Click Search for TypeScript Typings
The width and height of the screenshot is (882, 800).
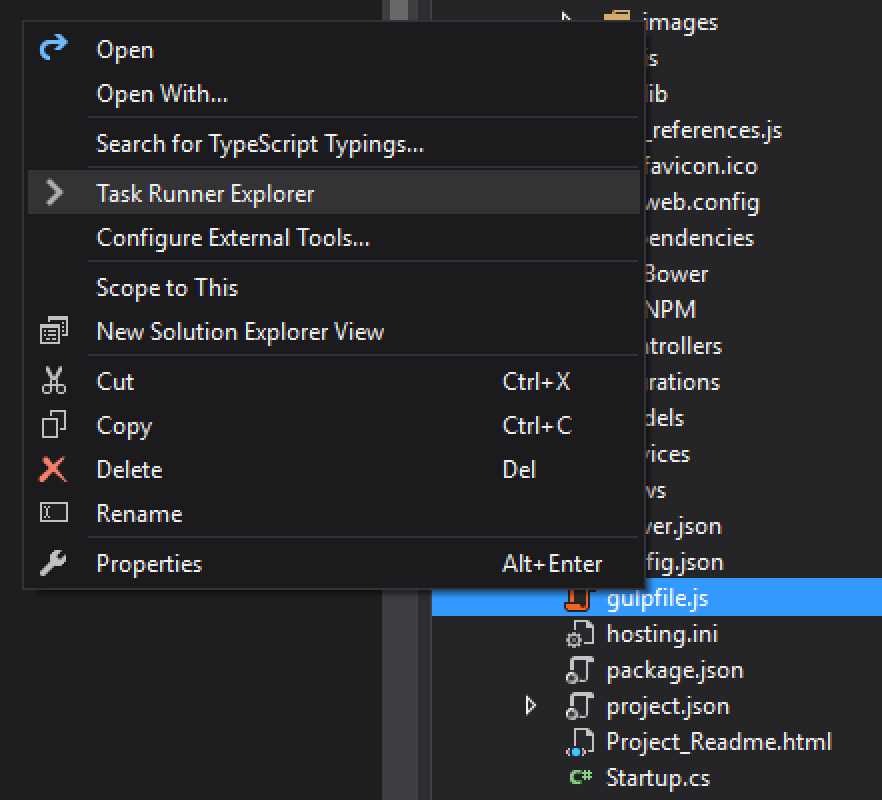click(236, 143)
